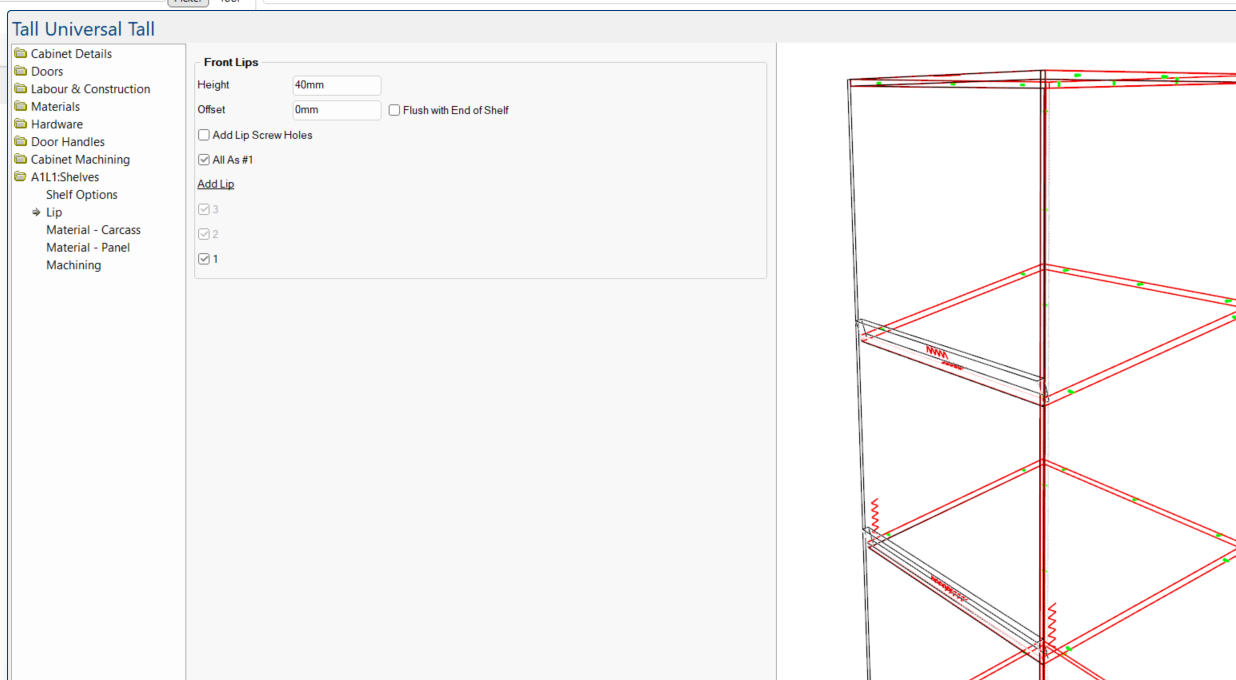Click the Cabinet Machining folder icon
1236x680 pixels.
(x=21, y=159)
